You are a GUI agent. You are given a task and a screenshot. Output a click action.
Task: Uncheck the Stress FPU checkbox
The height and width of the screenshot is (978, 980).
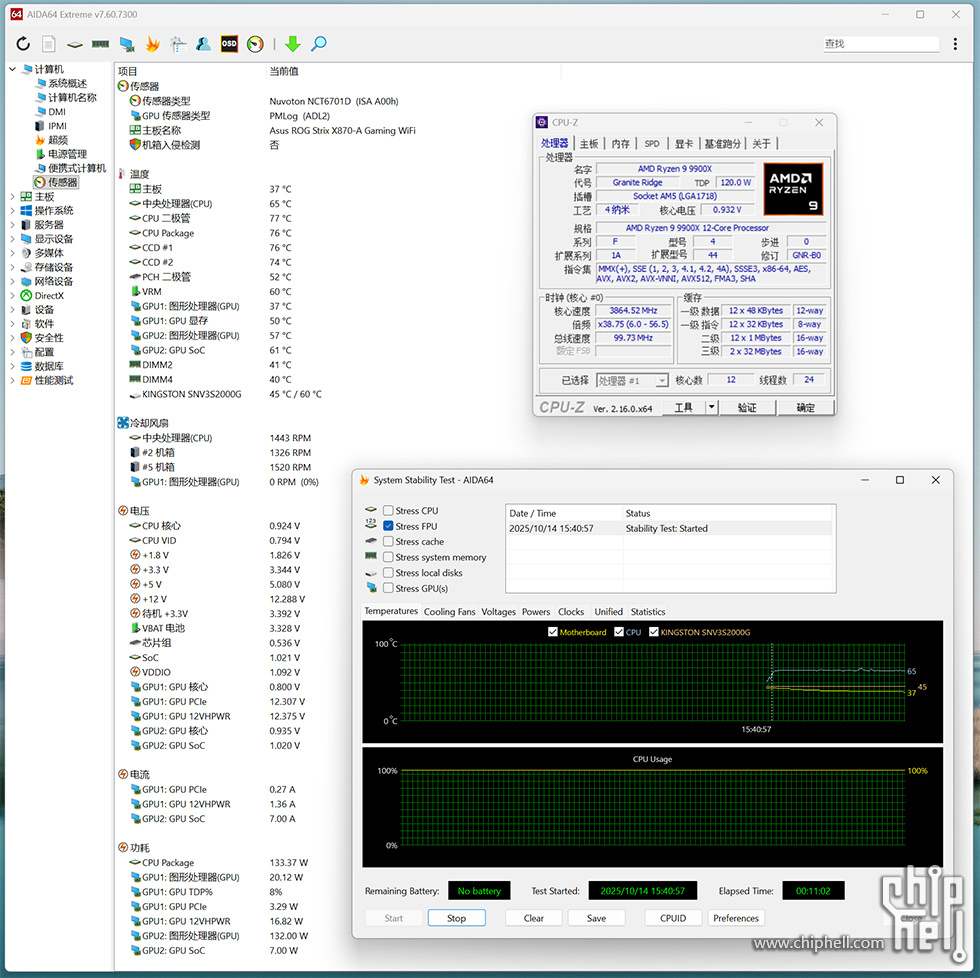click(x=388, y=526)
